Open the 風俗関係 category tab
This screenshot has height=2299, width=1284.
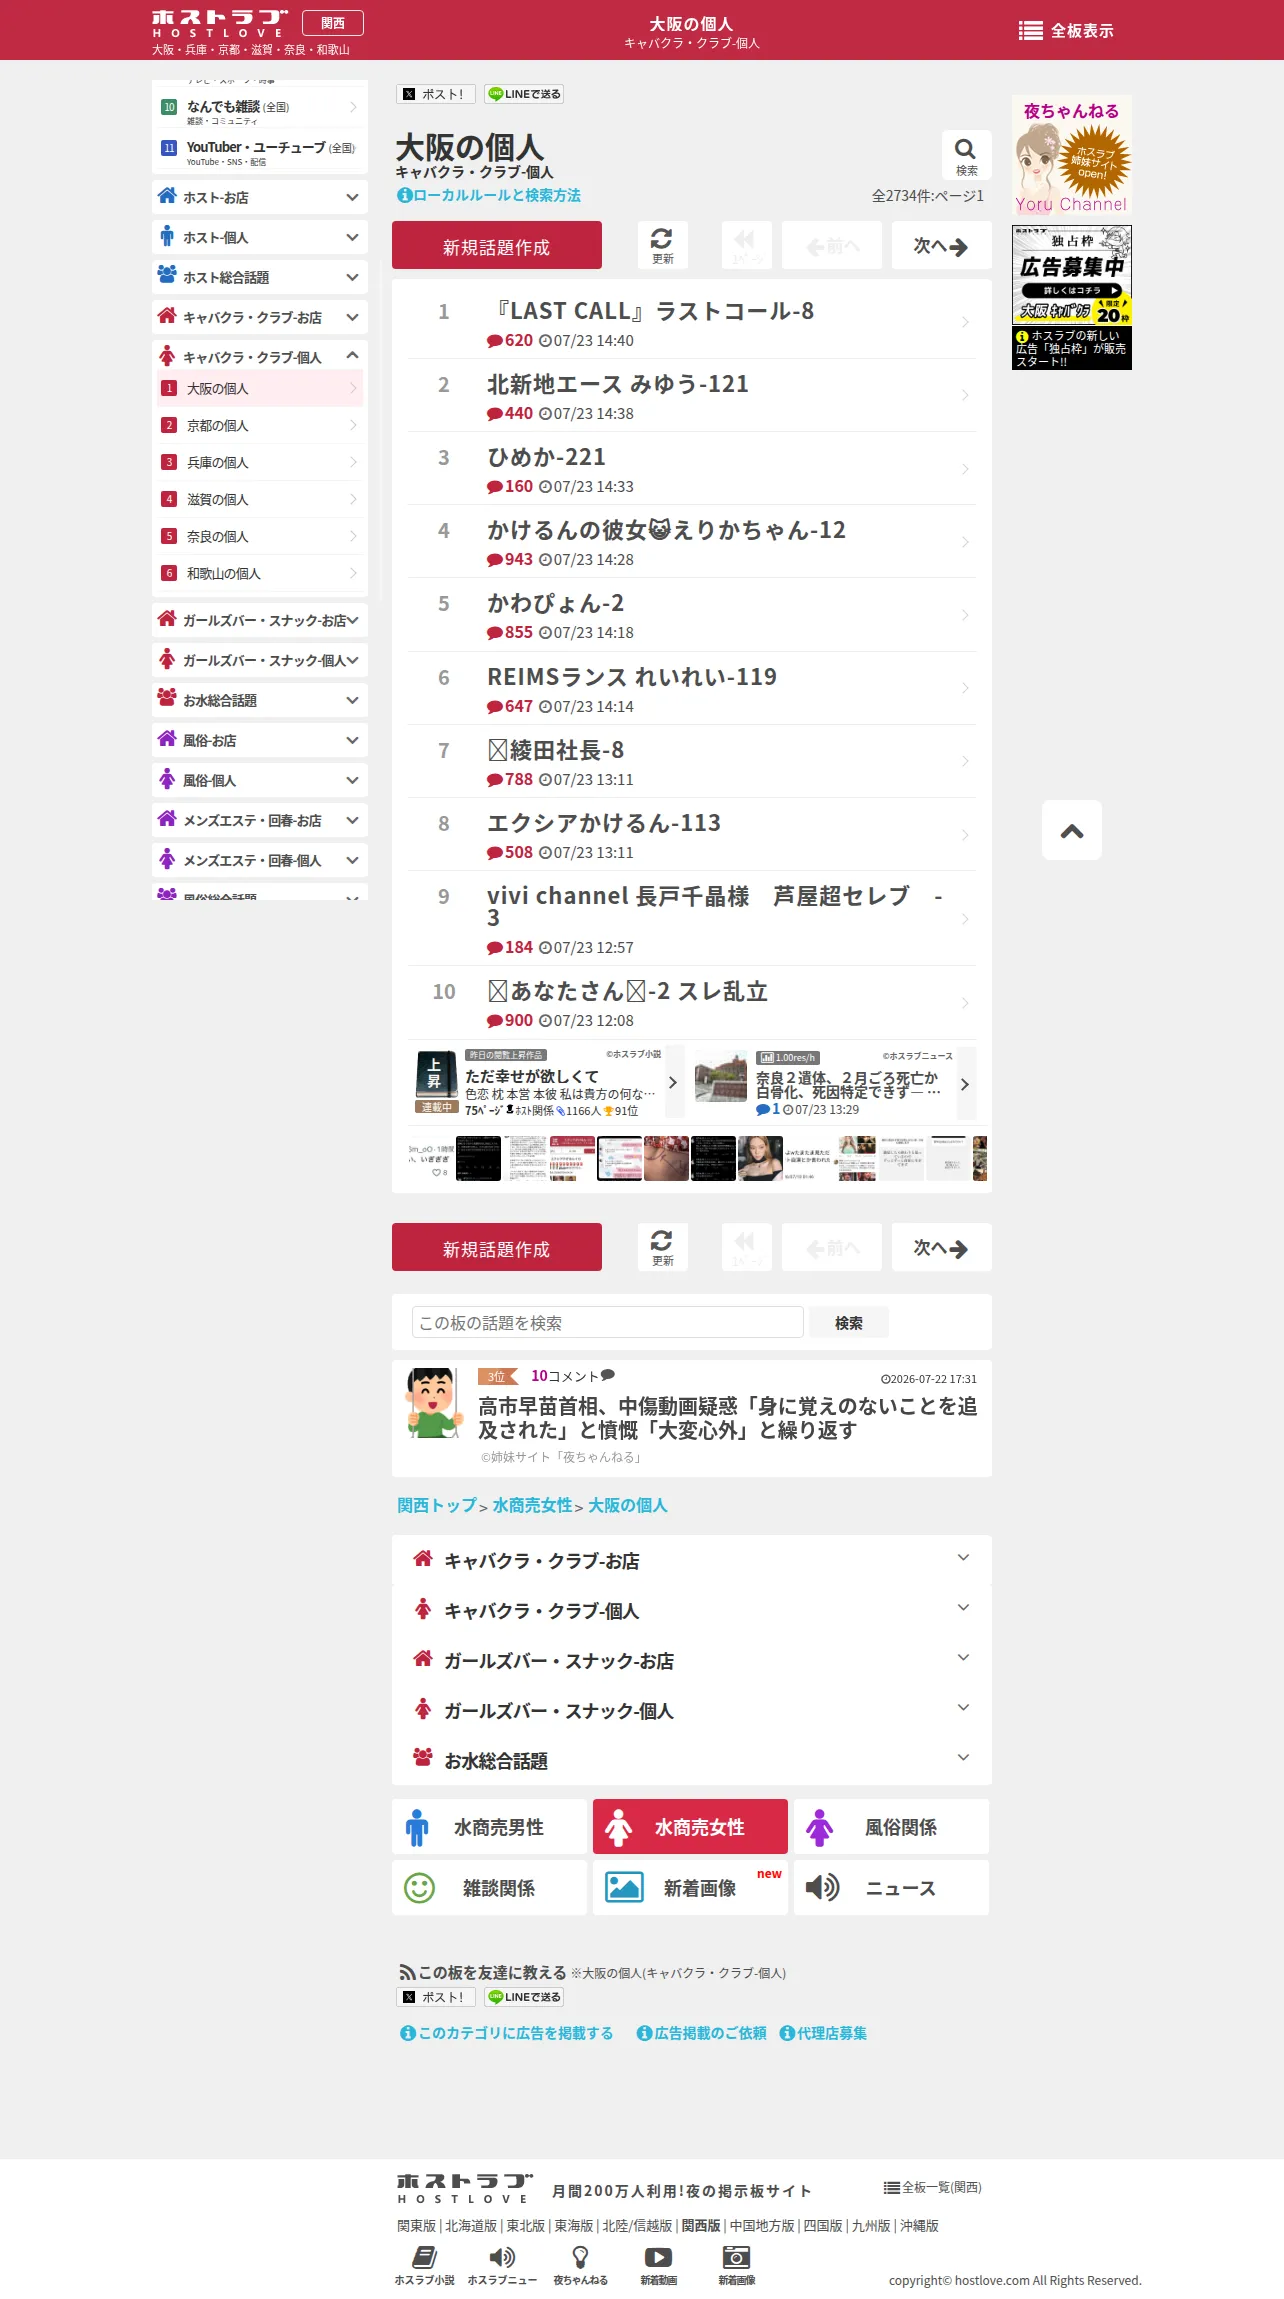click(x=891, y=1827)
